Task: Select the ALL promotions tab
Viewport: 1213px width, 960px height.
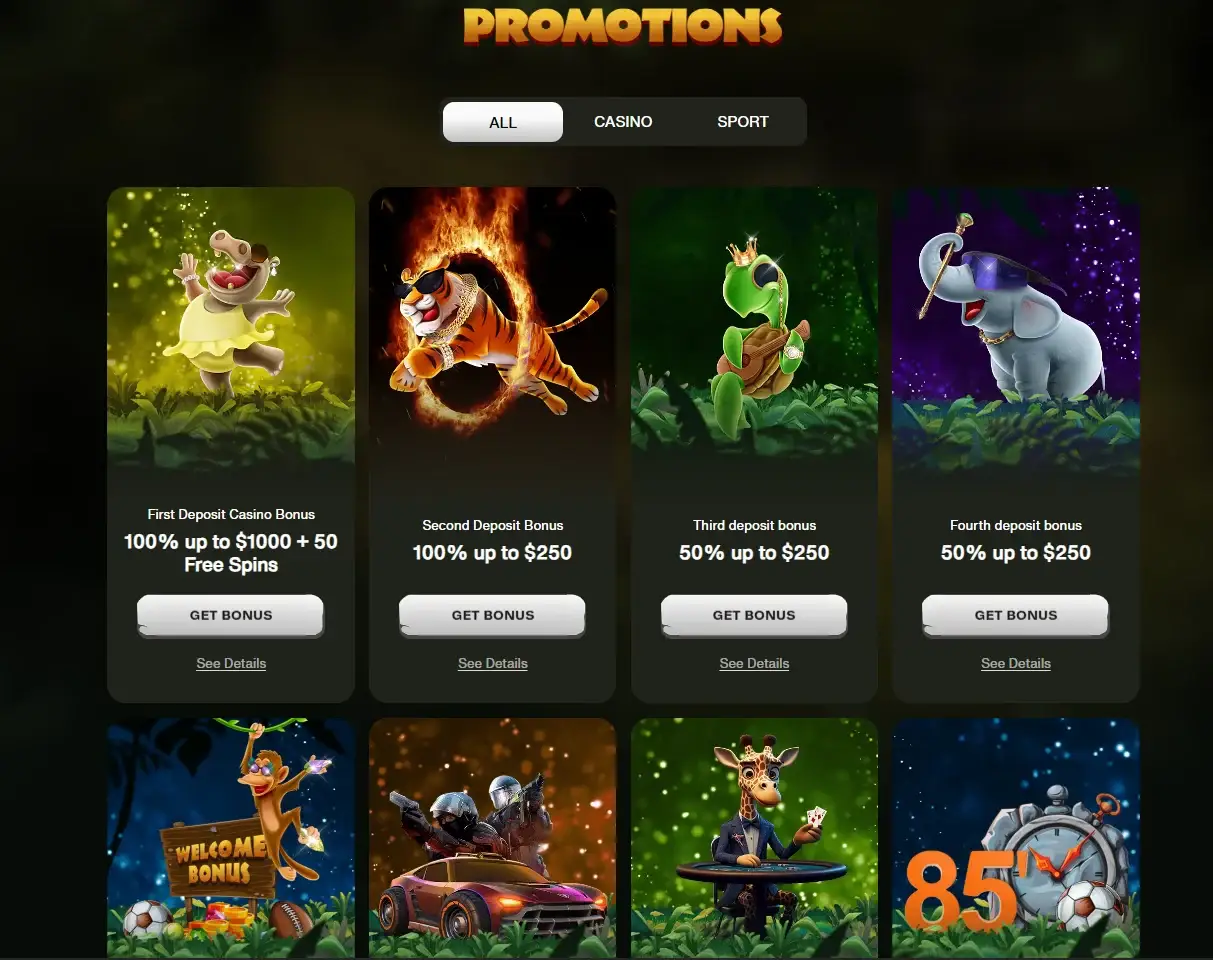Action: pyautogui.click(x=503, y=122)
